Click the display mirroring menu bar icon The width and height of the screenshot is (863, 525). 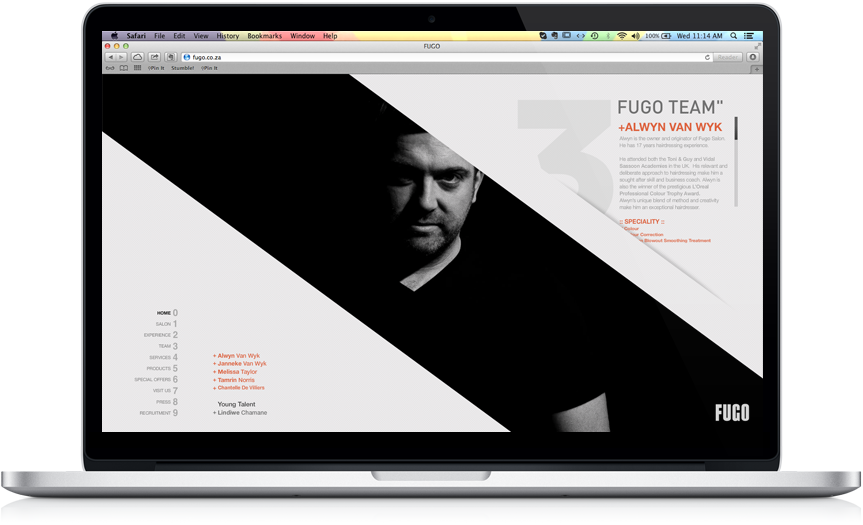[x=566, y=36]
